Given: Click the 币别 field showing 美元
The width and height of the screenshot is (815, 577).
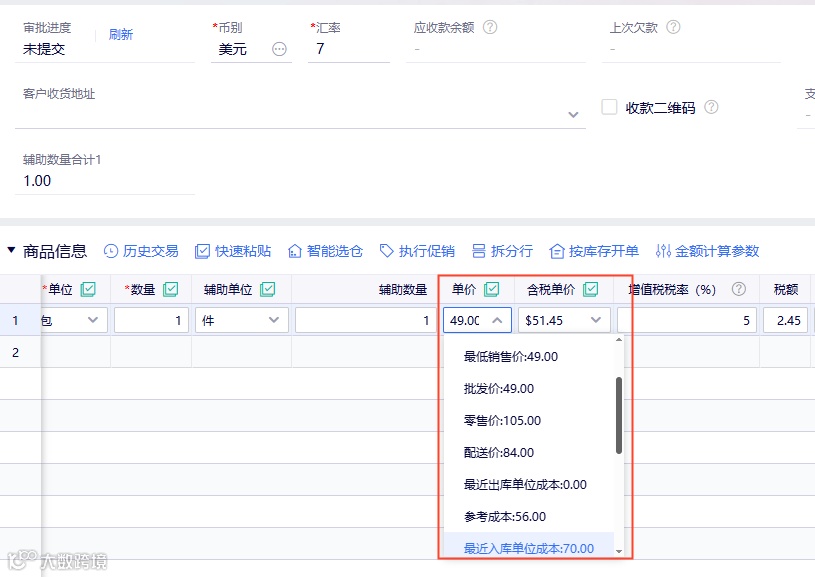Looking at the screenshot, I should tap(251, 49).
